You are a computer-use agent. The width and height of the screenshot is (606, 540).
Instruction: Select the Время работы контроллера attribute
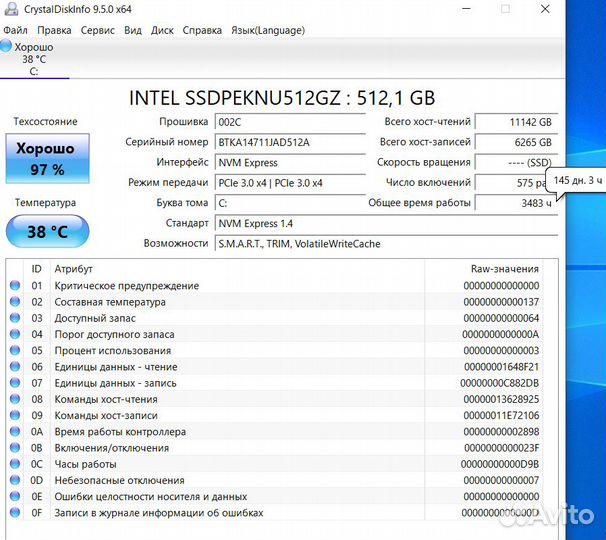(x=120, y=432)
